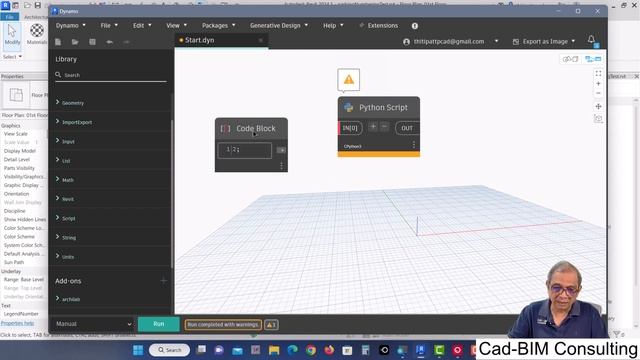The image size is (640, 360).
Task: Click the Redo arrow in Dynamo toolbar
Action: [x=126, y=42]
